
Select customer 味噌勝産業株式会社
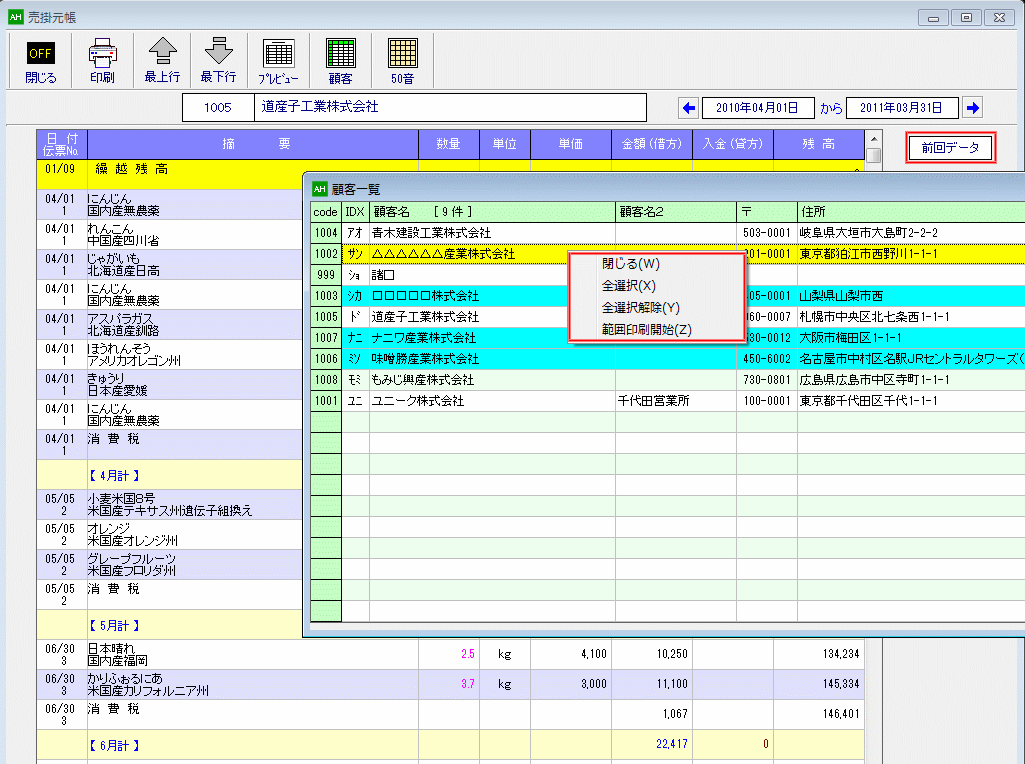click(425, 359)
